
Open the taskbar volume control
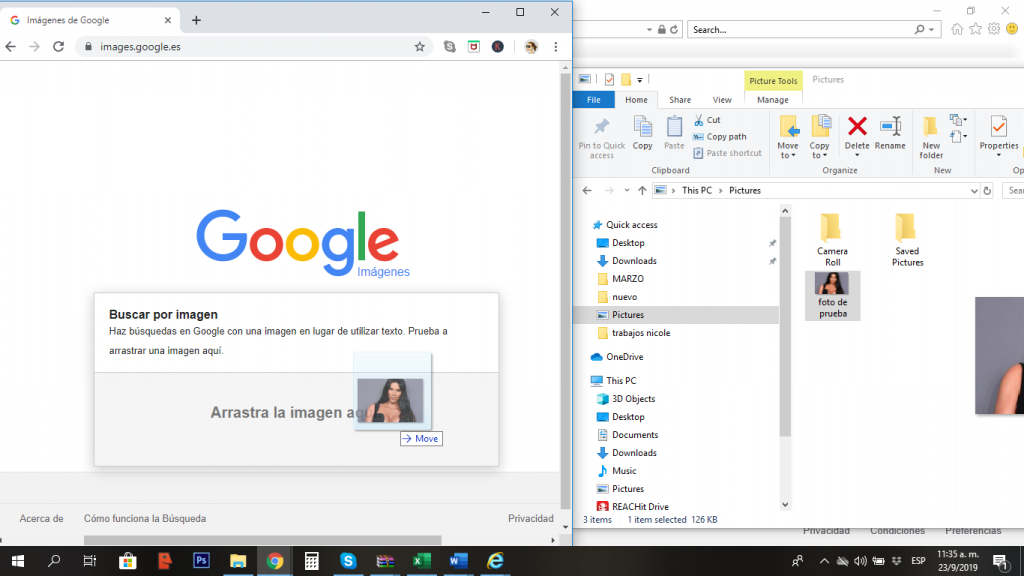point(860,561)
